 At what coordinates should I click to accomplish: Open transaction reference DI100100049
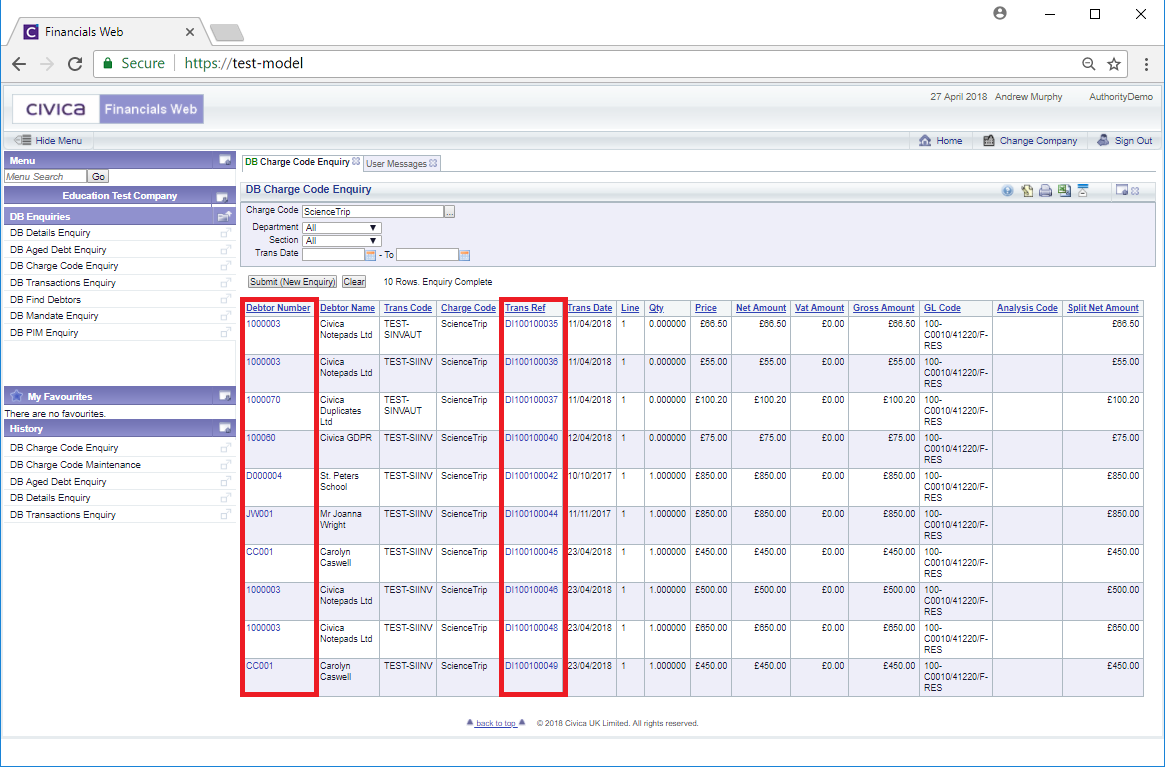[531, 666]
